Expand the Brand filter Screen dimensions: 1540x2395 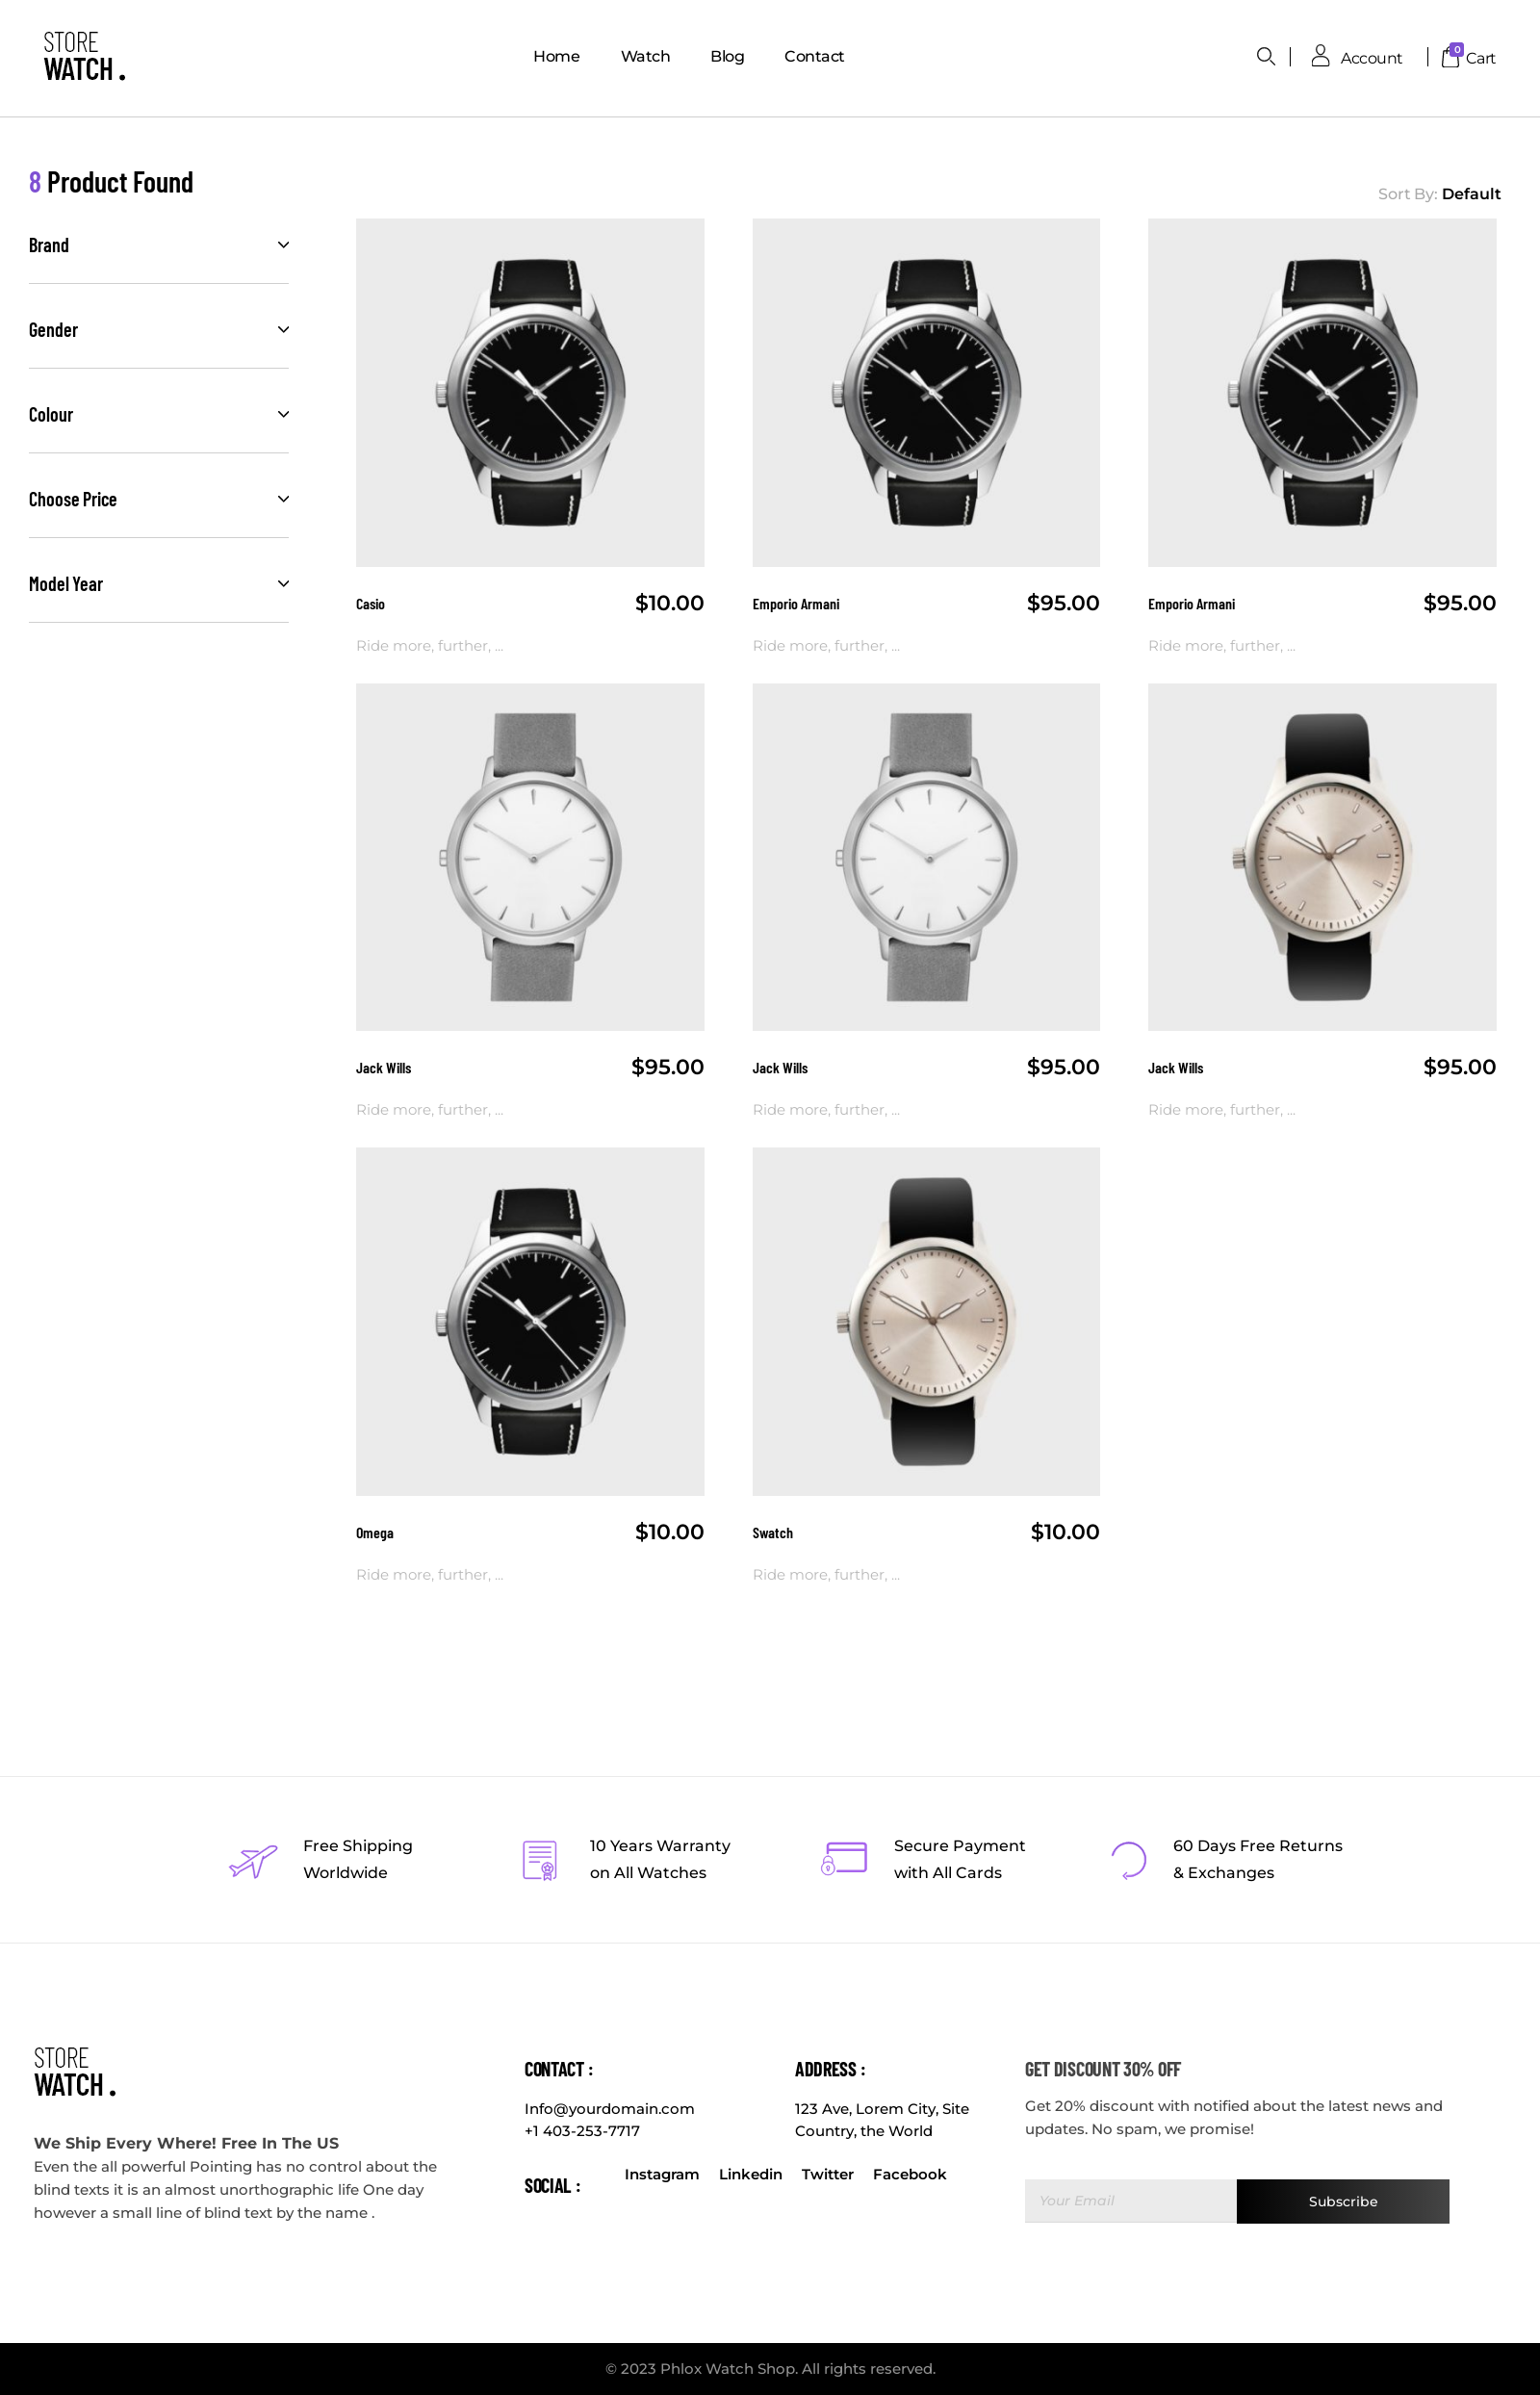(158, 245)
